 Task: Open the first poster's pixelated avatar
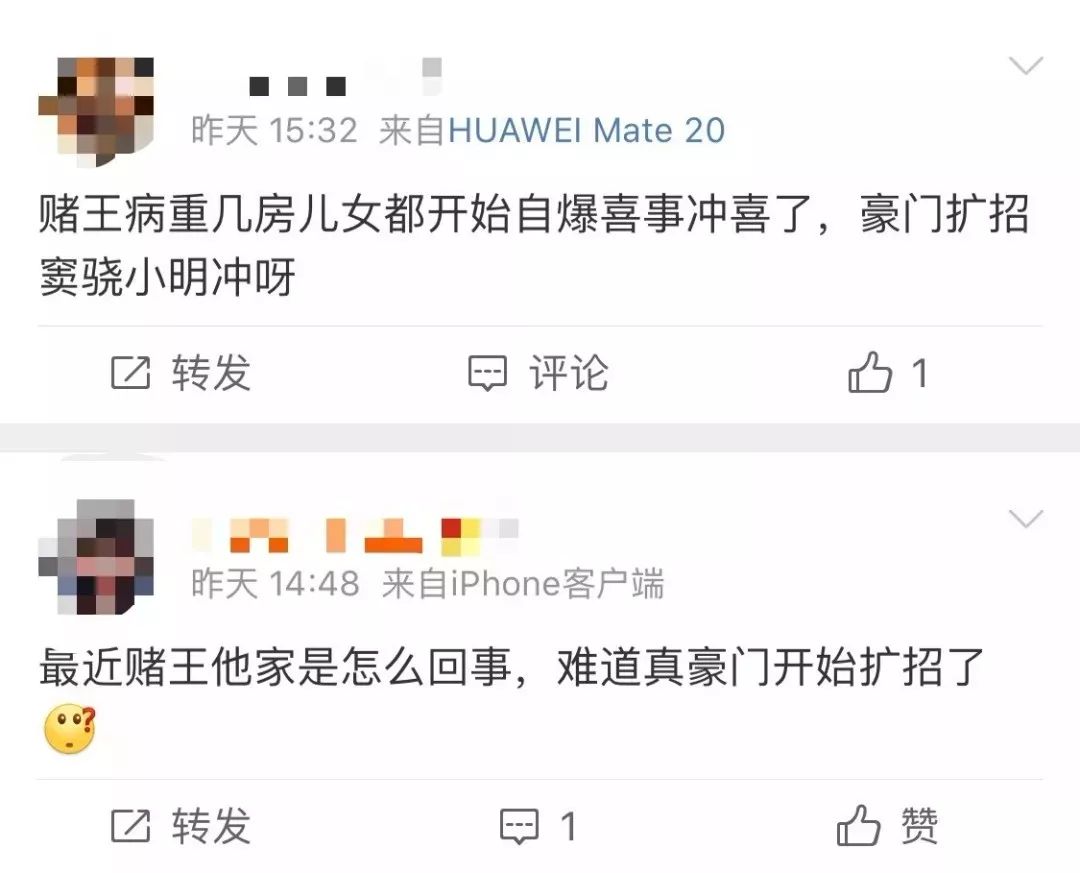point(96,112)
